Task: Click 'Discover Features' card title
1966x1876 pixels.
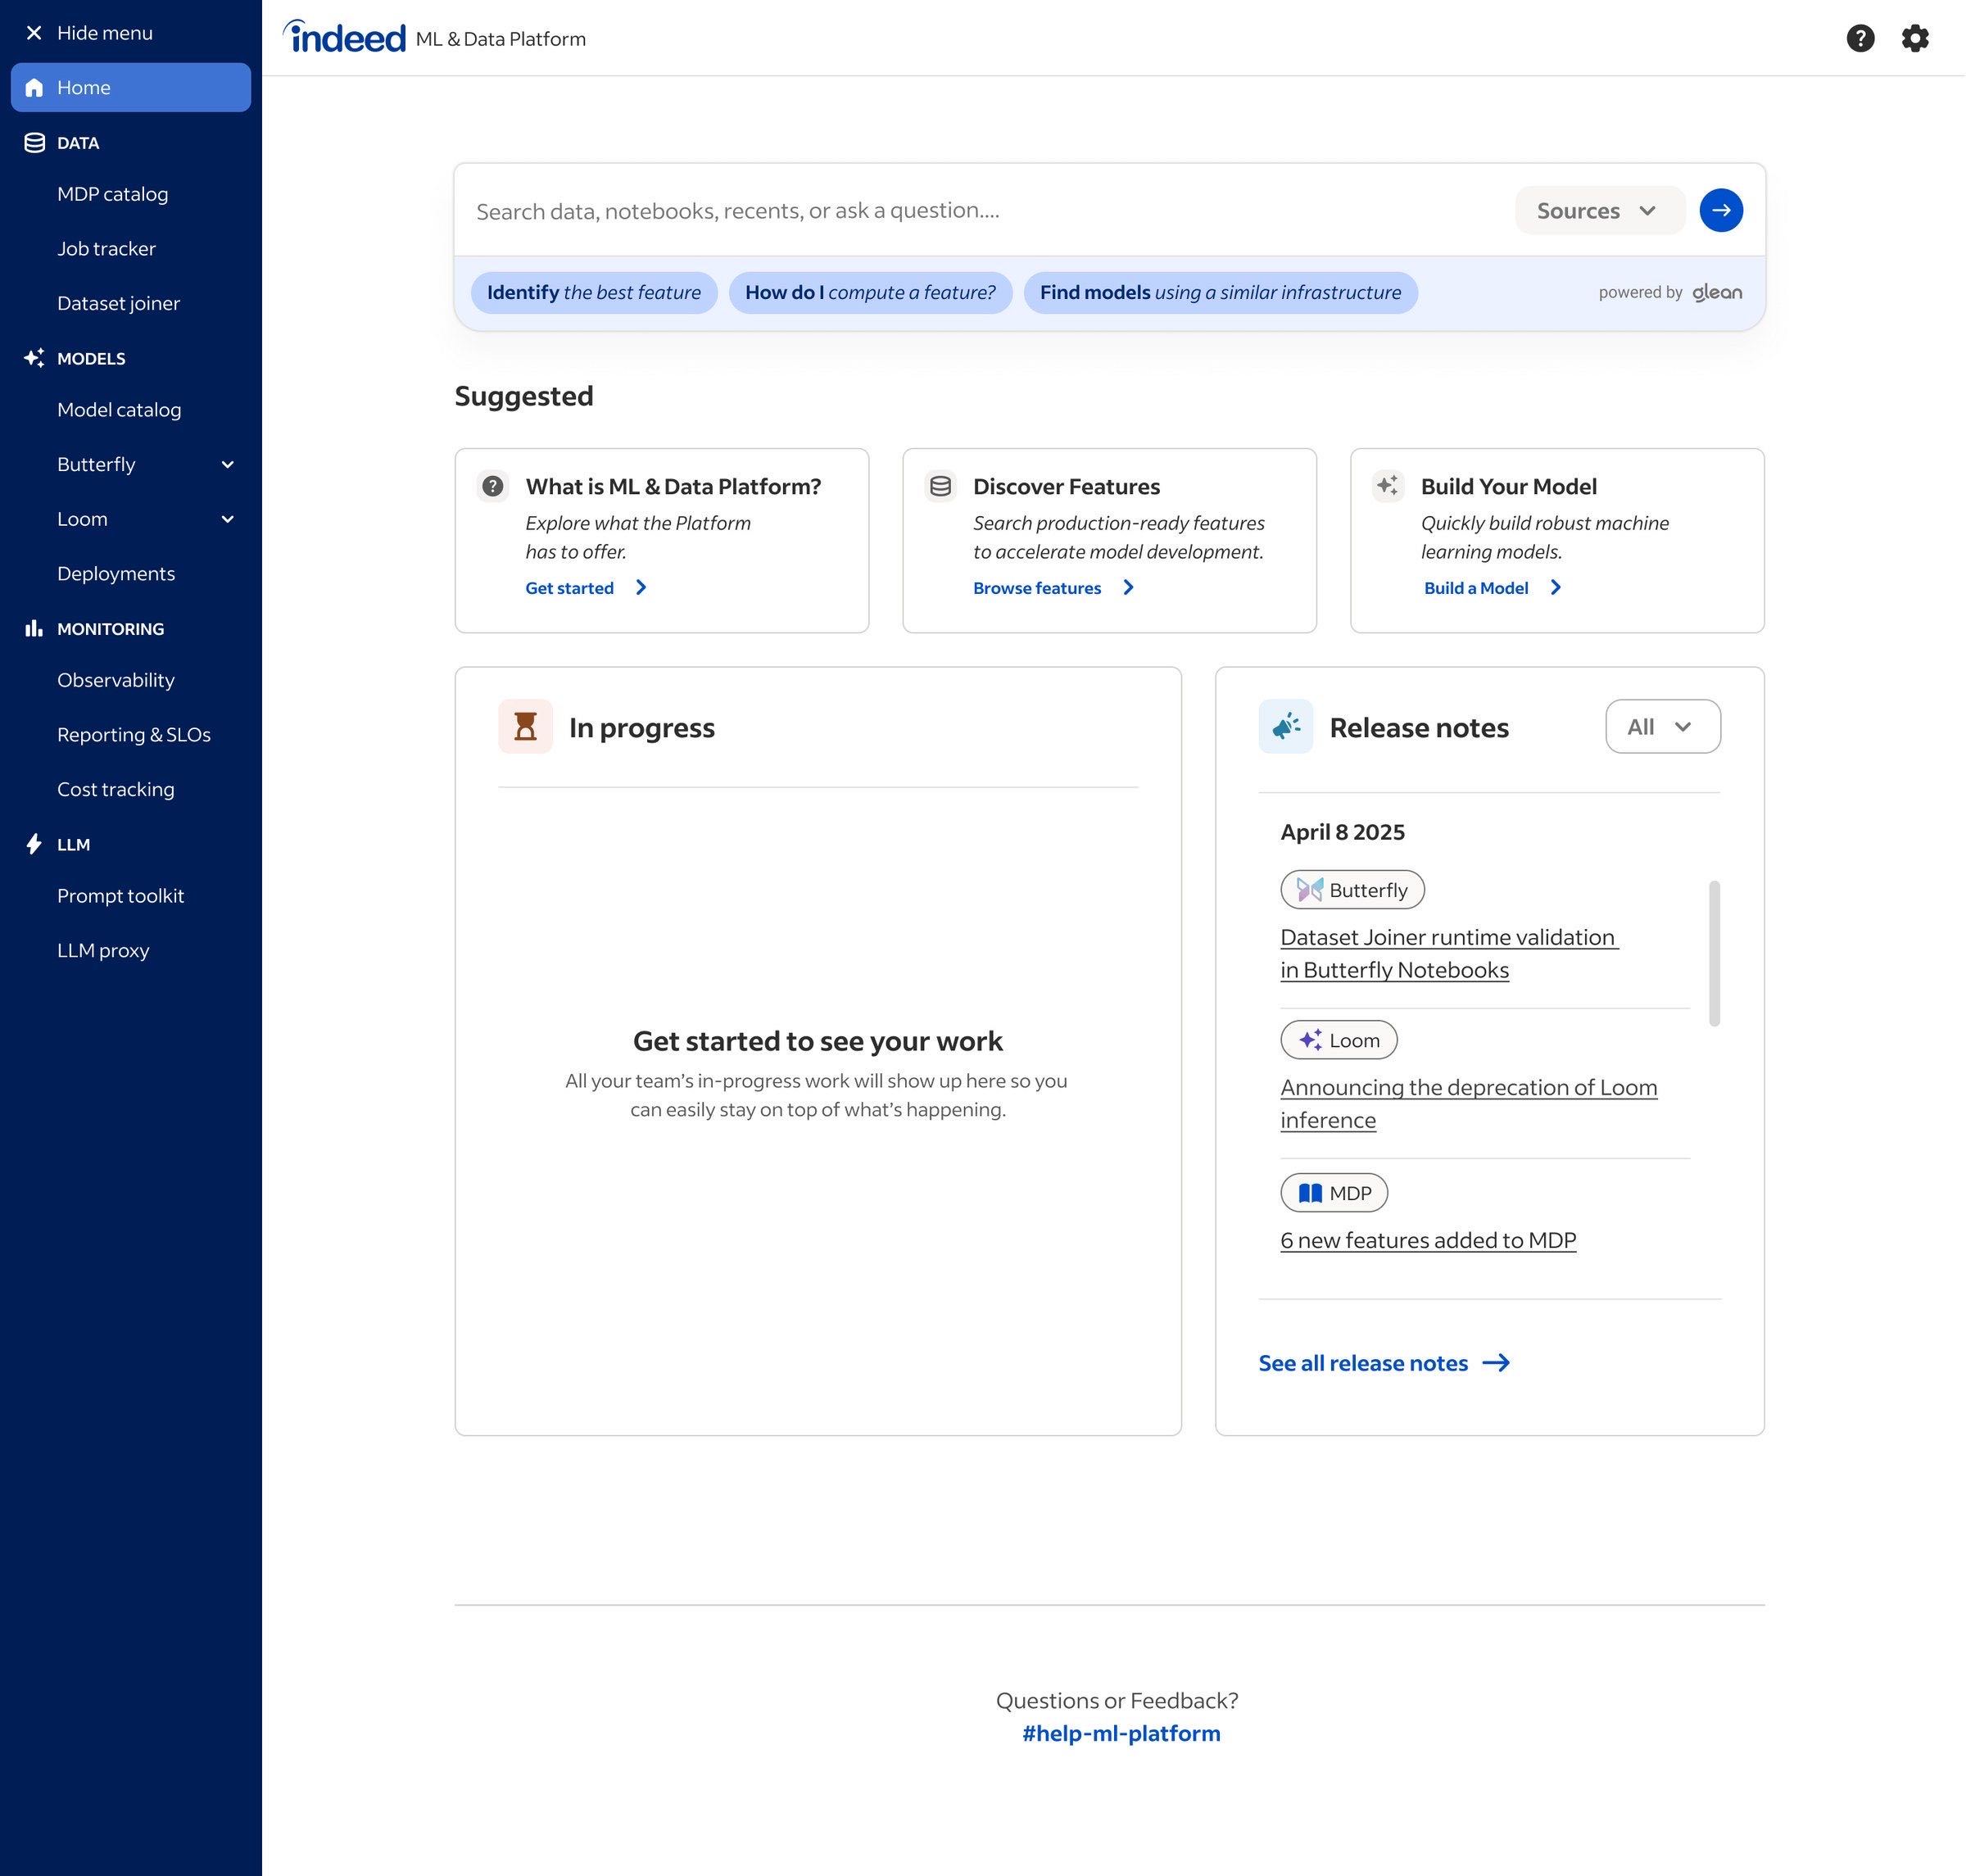Action: [x=1066, y=486]
